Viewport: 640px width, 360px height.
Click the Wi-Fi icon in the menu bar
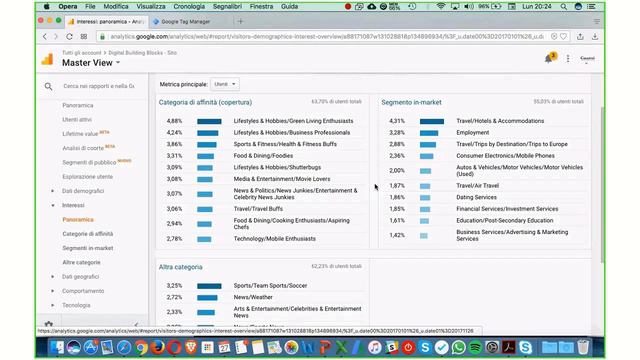(441, 7)
